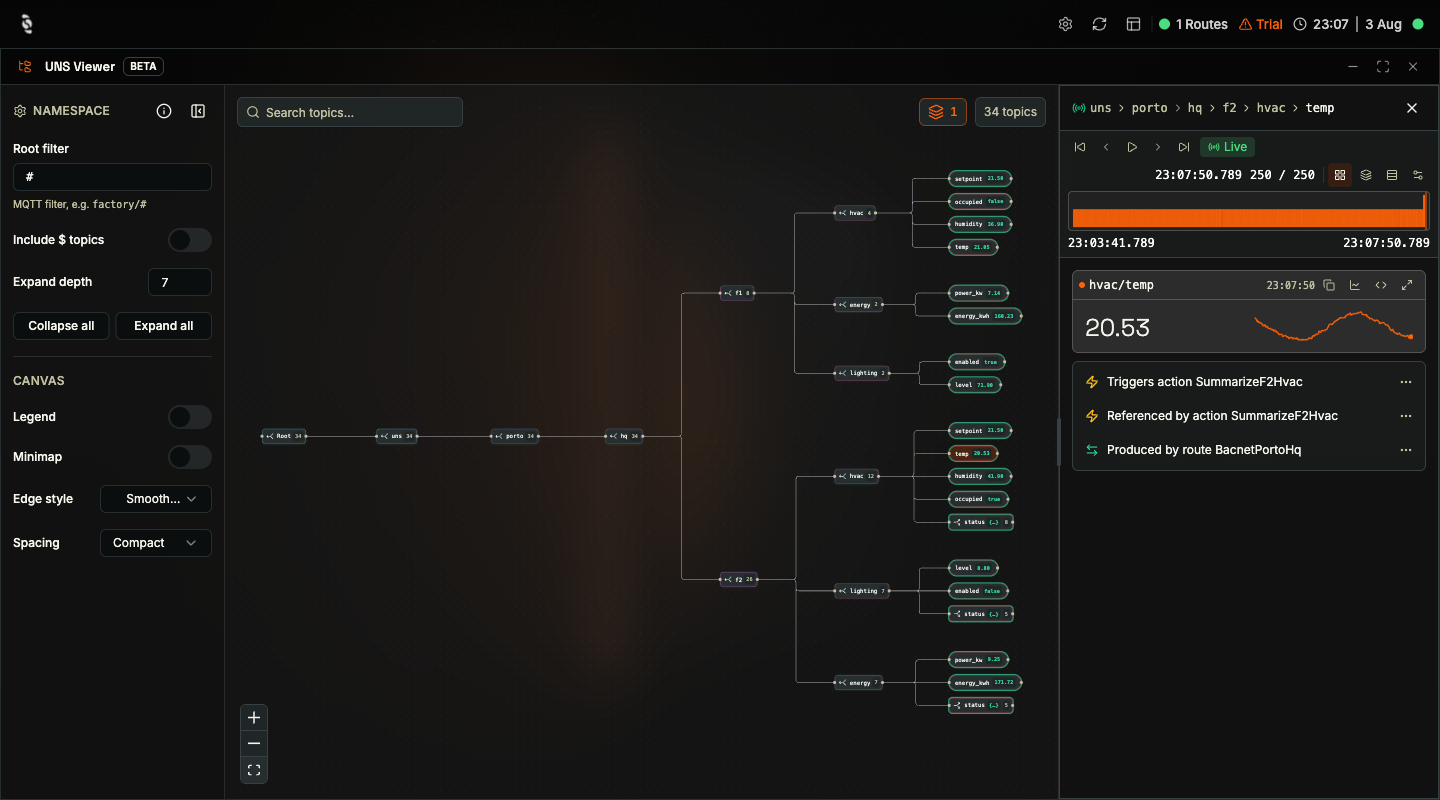Copy the hvac/temp value
The width and height of the screenshot is (1440, 800).
1329,285
